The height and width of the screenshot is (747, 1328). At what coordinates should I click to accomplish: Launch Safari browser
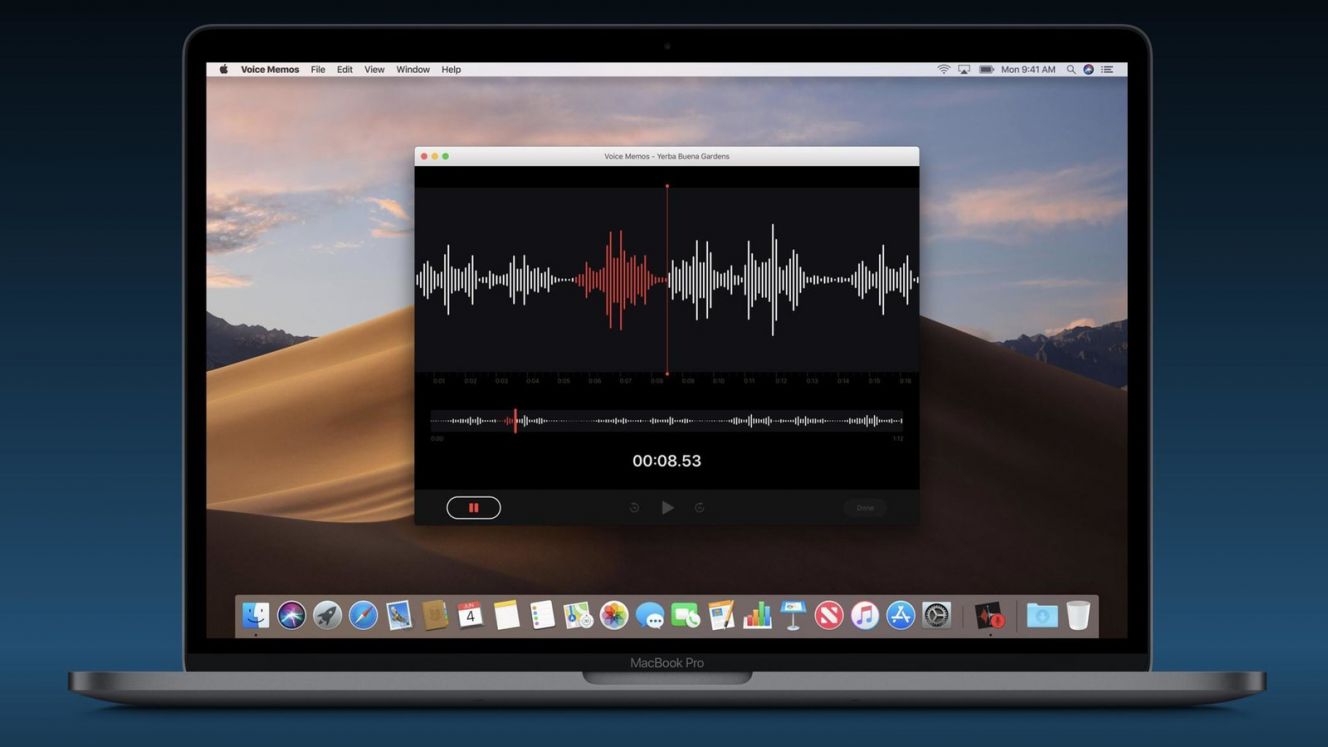point(363,615)
